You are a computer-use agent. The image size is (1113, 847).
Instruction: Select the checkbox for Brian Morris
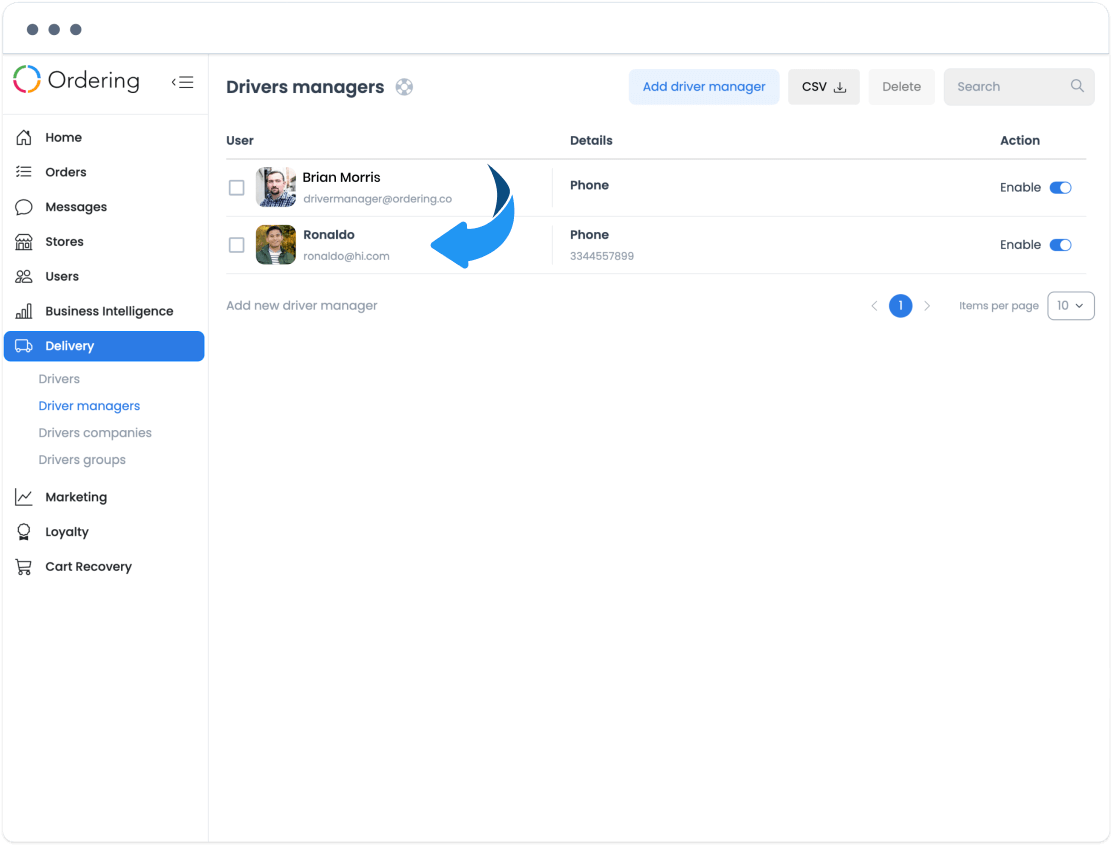(x=236, y=187)
